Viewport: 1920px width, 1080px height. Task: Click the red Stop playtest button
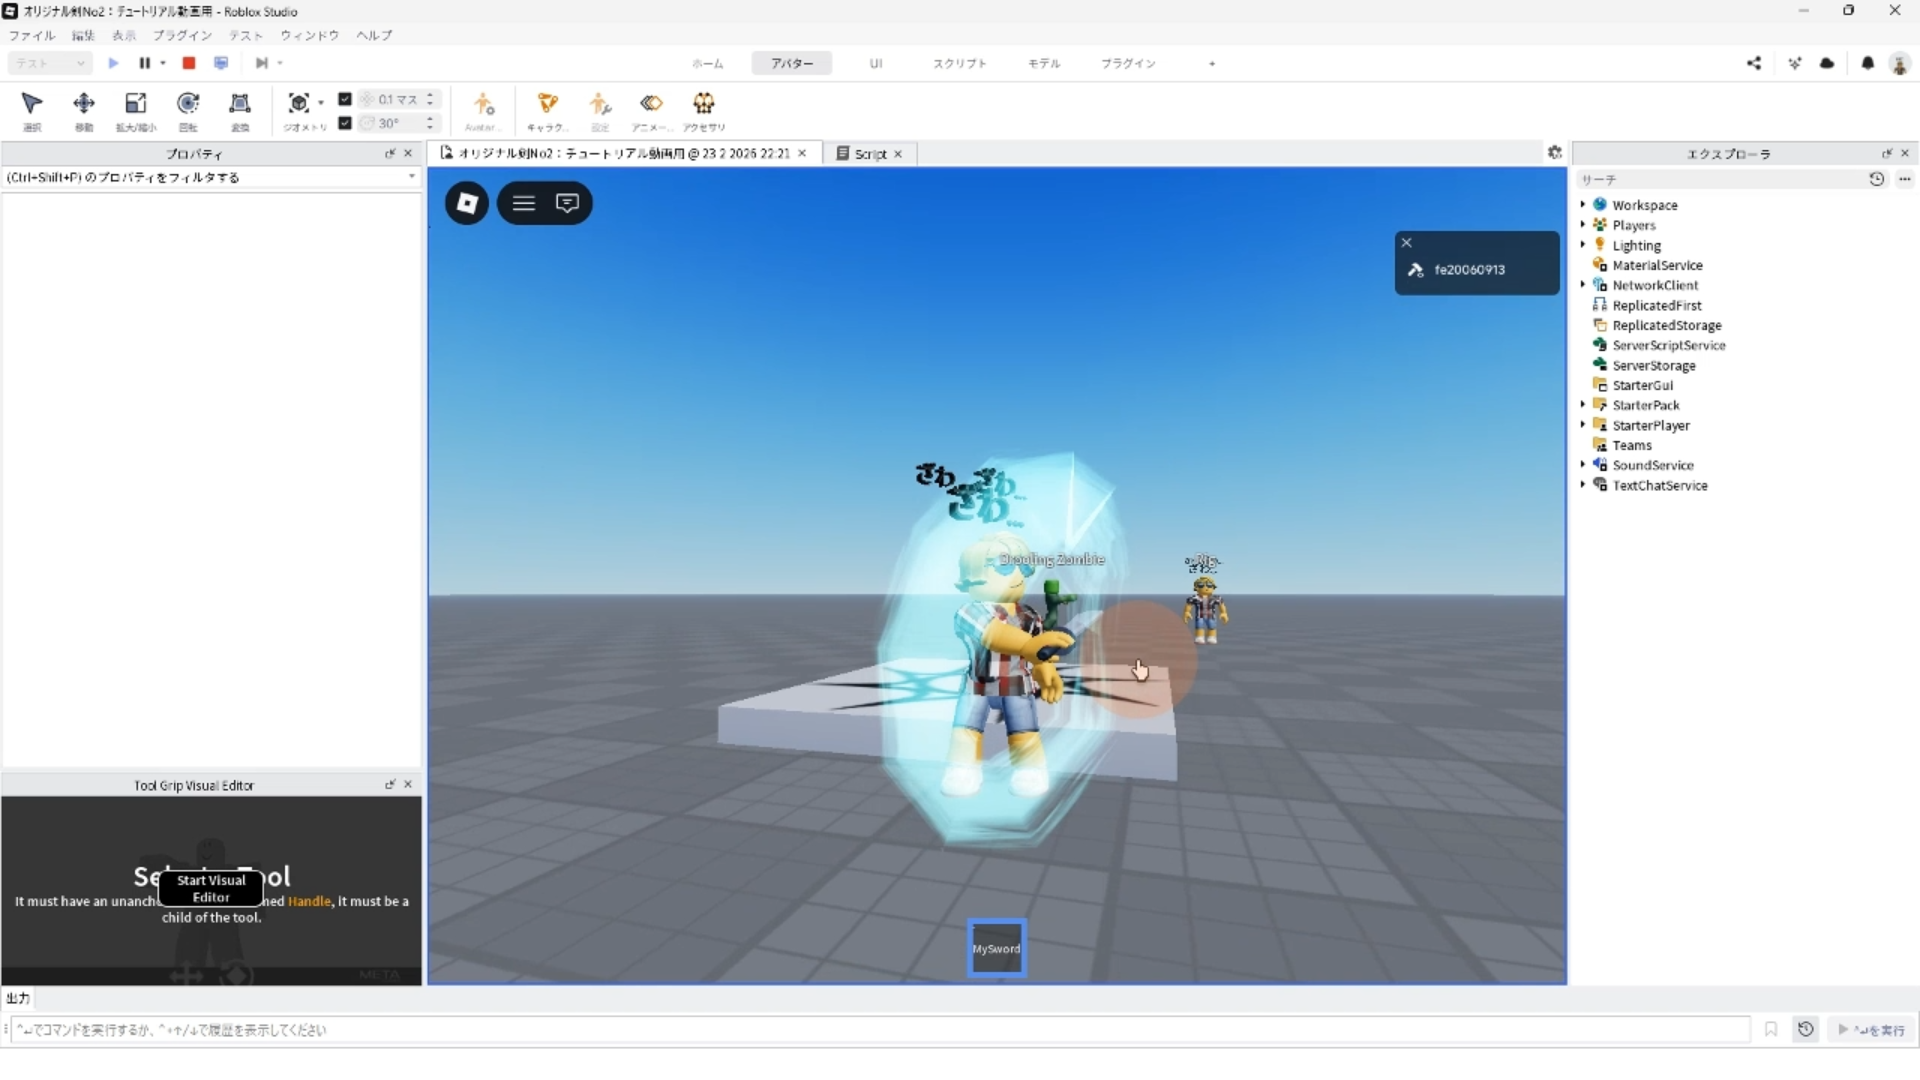pyautogui.click(x=188, y=63)
